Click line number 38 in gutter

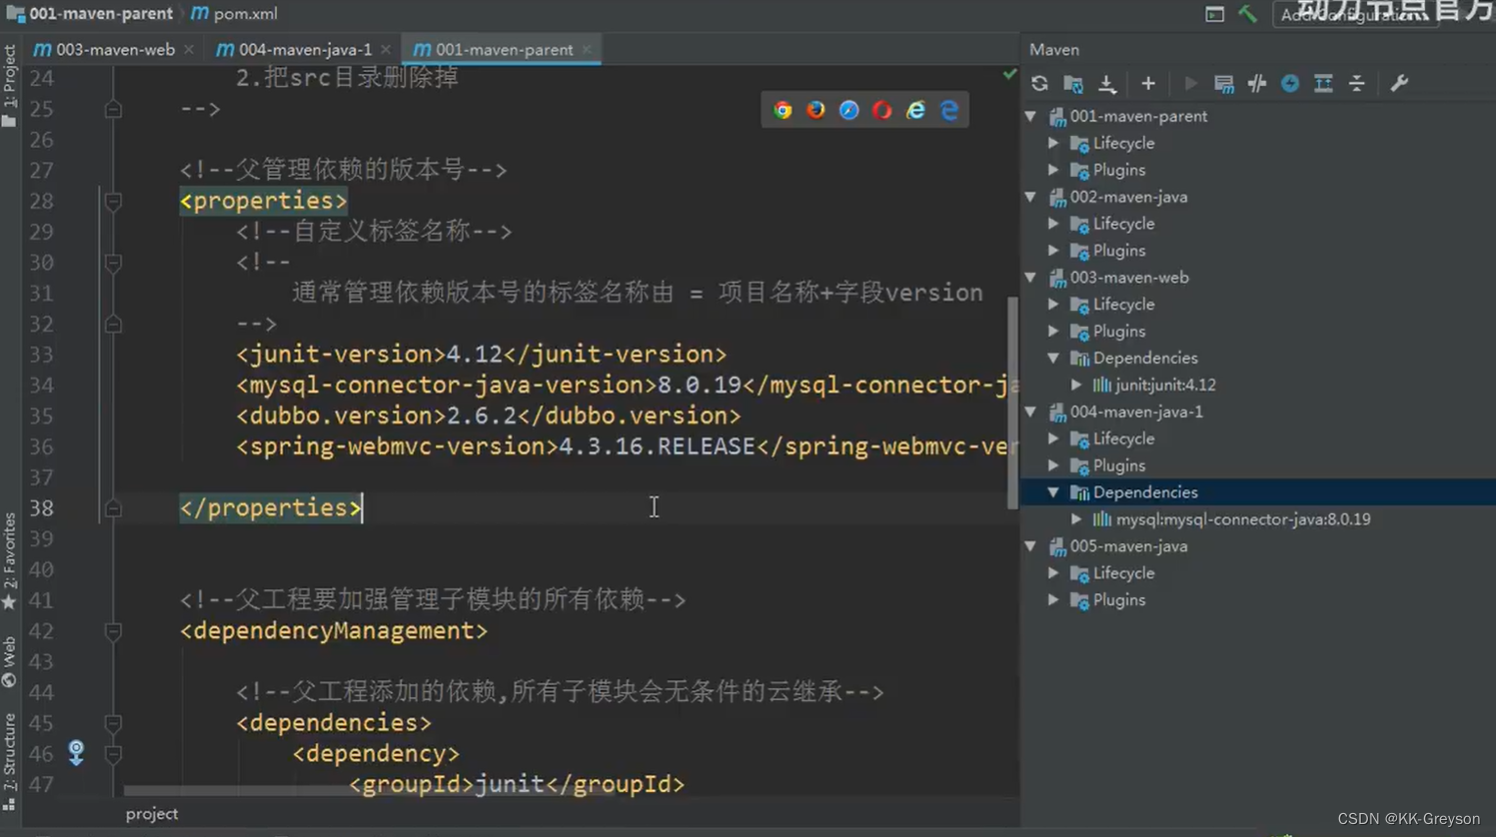coord(41,508)
